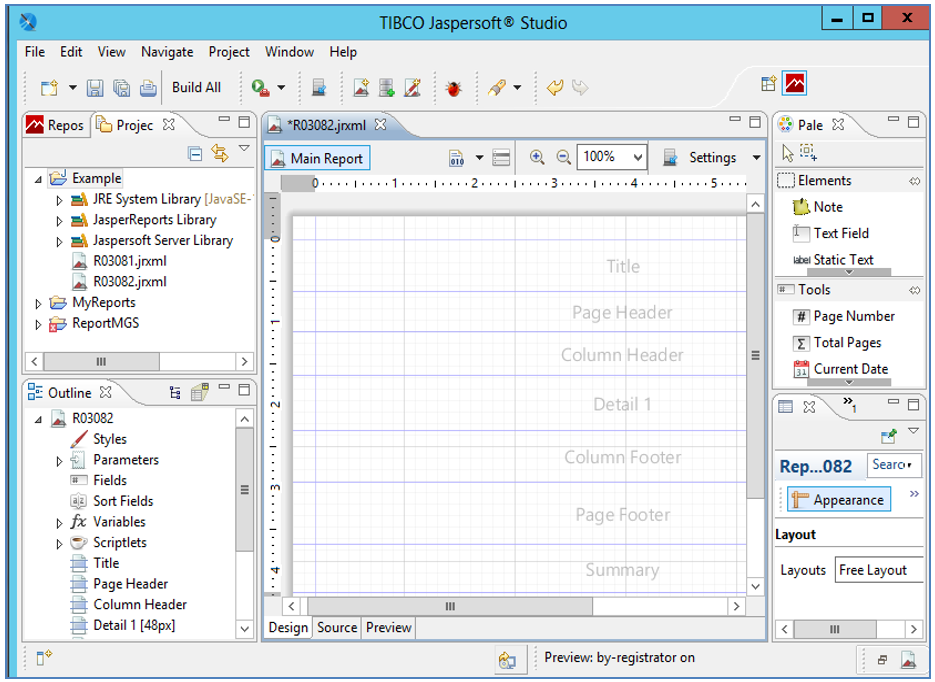
Task: Click the Build All button
Action: (196, 88)
